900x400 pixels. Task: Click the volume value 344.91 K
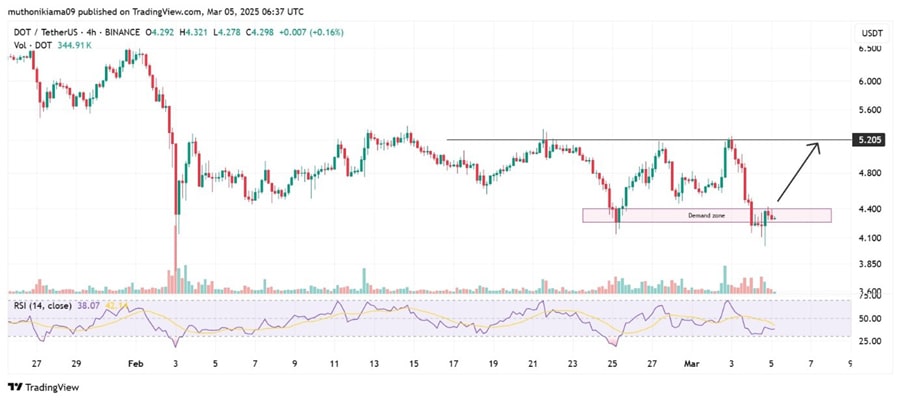click(76, 44)
